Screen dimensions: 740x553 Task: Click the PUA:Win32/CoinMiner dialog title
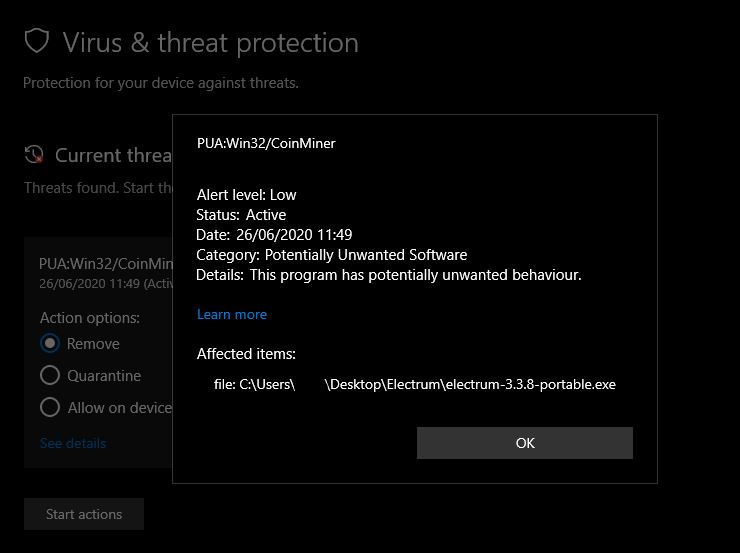pyautogui.click(x=266, y=143)
